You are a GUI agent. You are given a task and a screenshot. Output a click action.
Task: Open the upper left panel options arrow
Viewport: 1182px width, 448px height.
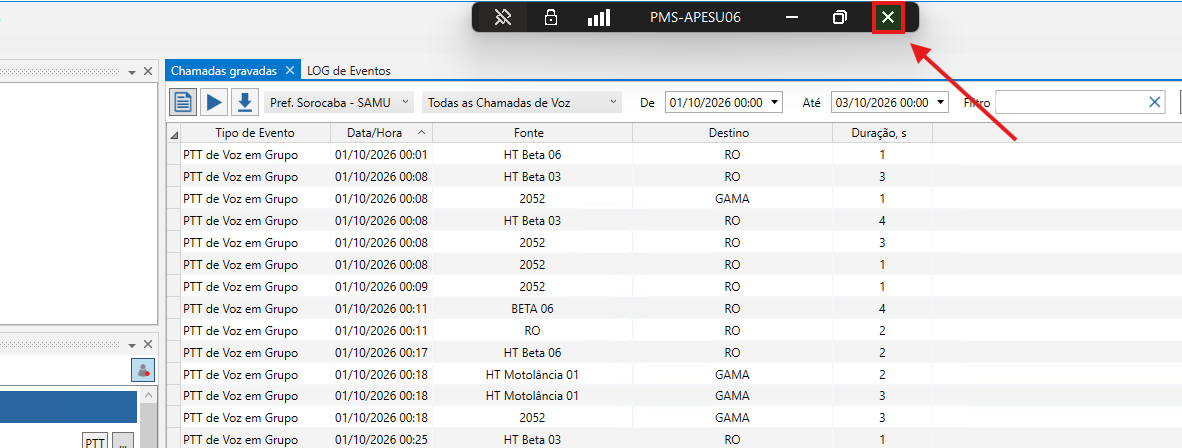132,72
